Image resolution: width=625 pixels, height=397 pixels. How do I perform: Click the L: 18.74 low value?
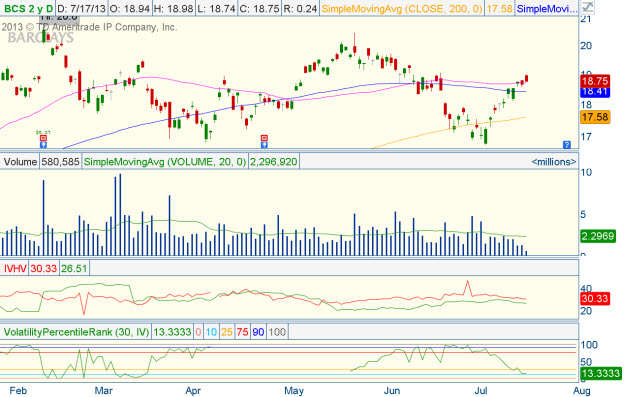tap(216, 8)
